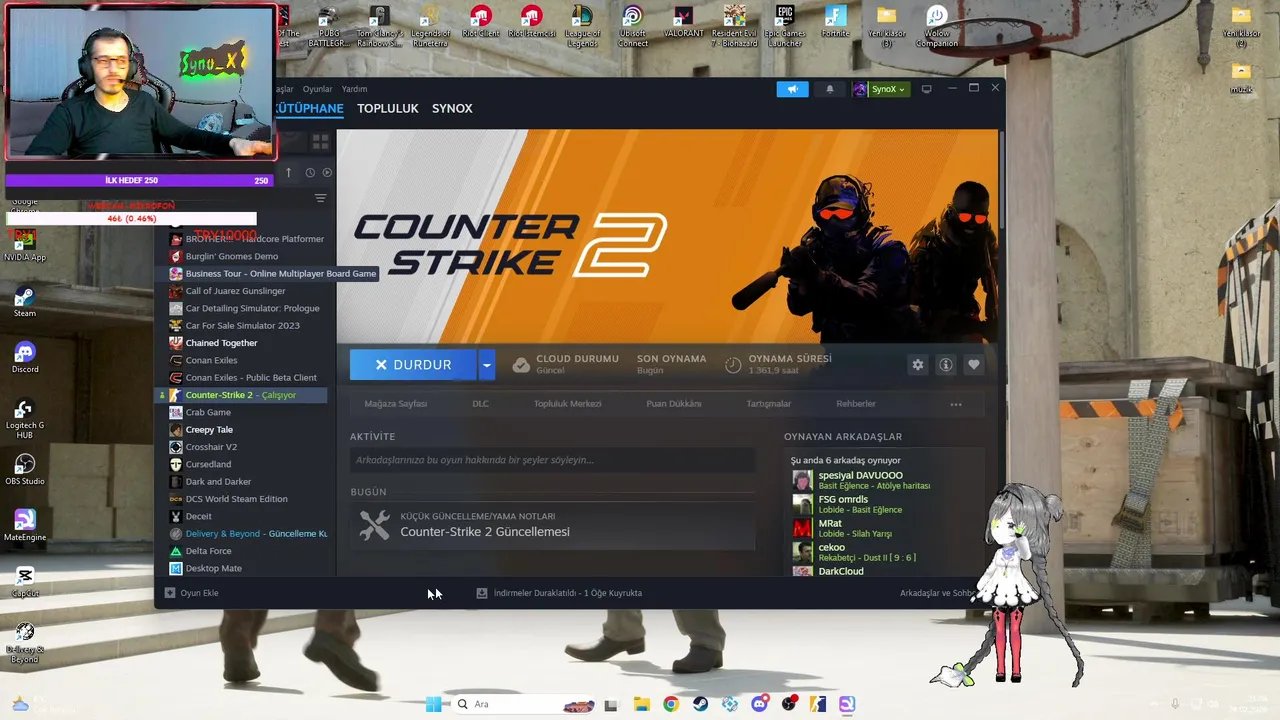The image size is (1280, 720).
Task: Select Crab Game in the library
Action: (x=208, y=412)
